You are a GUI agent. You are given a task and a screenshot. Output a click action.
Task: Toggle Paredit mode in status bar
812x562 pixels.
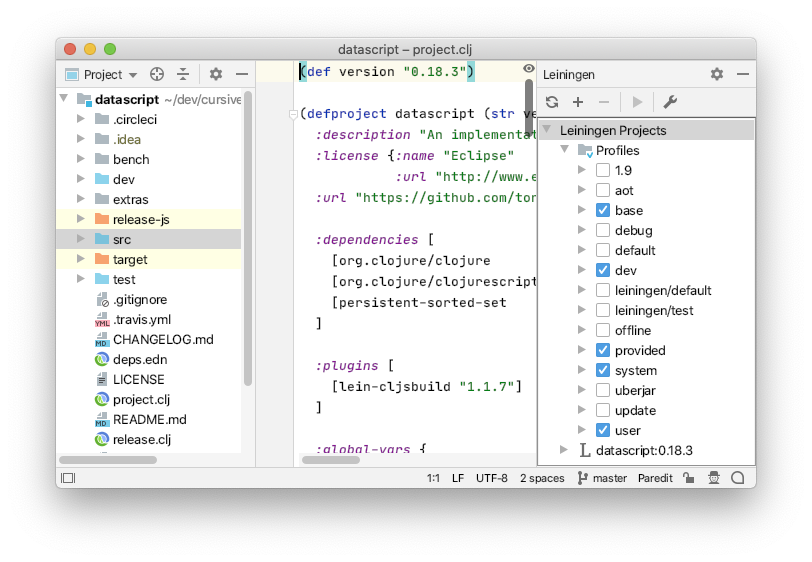click(655, 478)
